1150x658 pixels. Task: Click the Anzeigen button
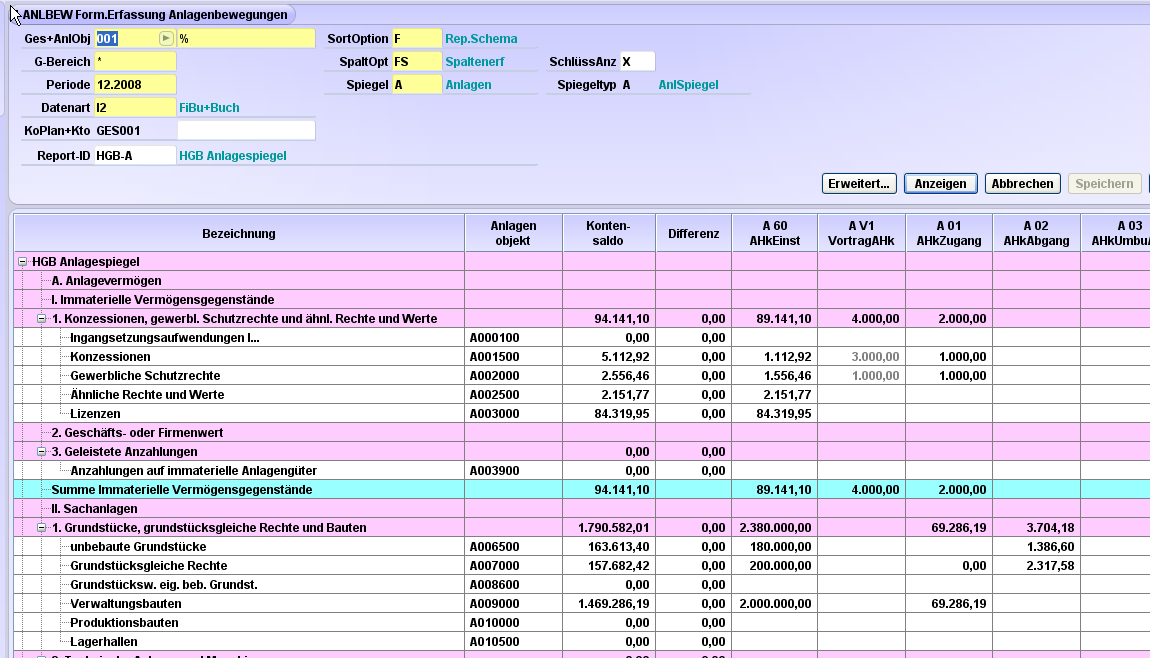pyautogui.click(x=940, y=183)
